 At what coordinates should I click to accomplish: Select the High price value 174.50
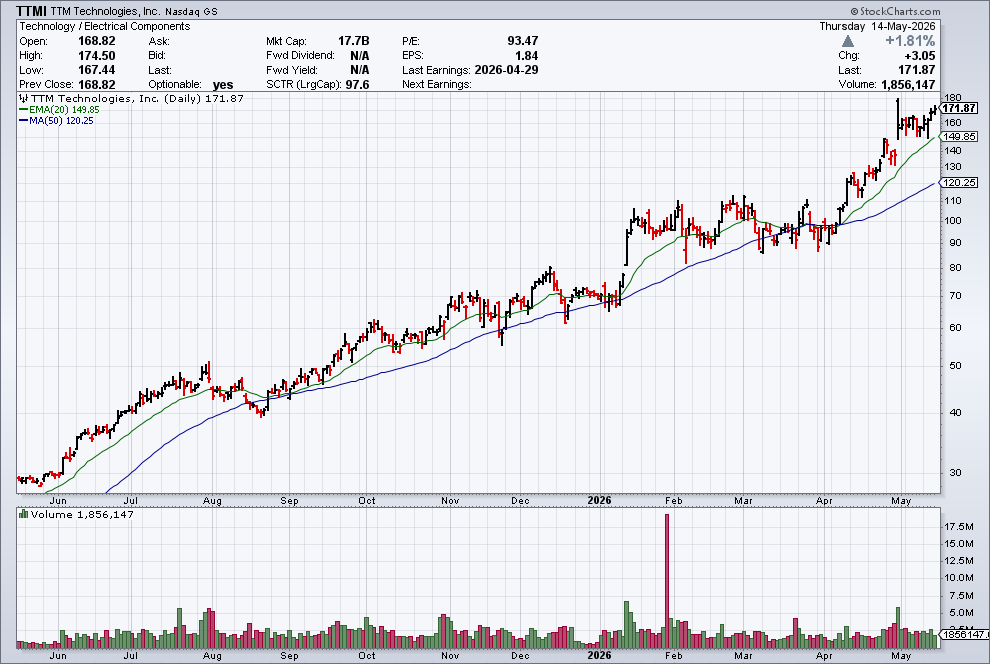coord(97,56)
